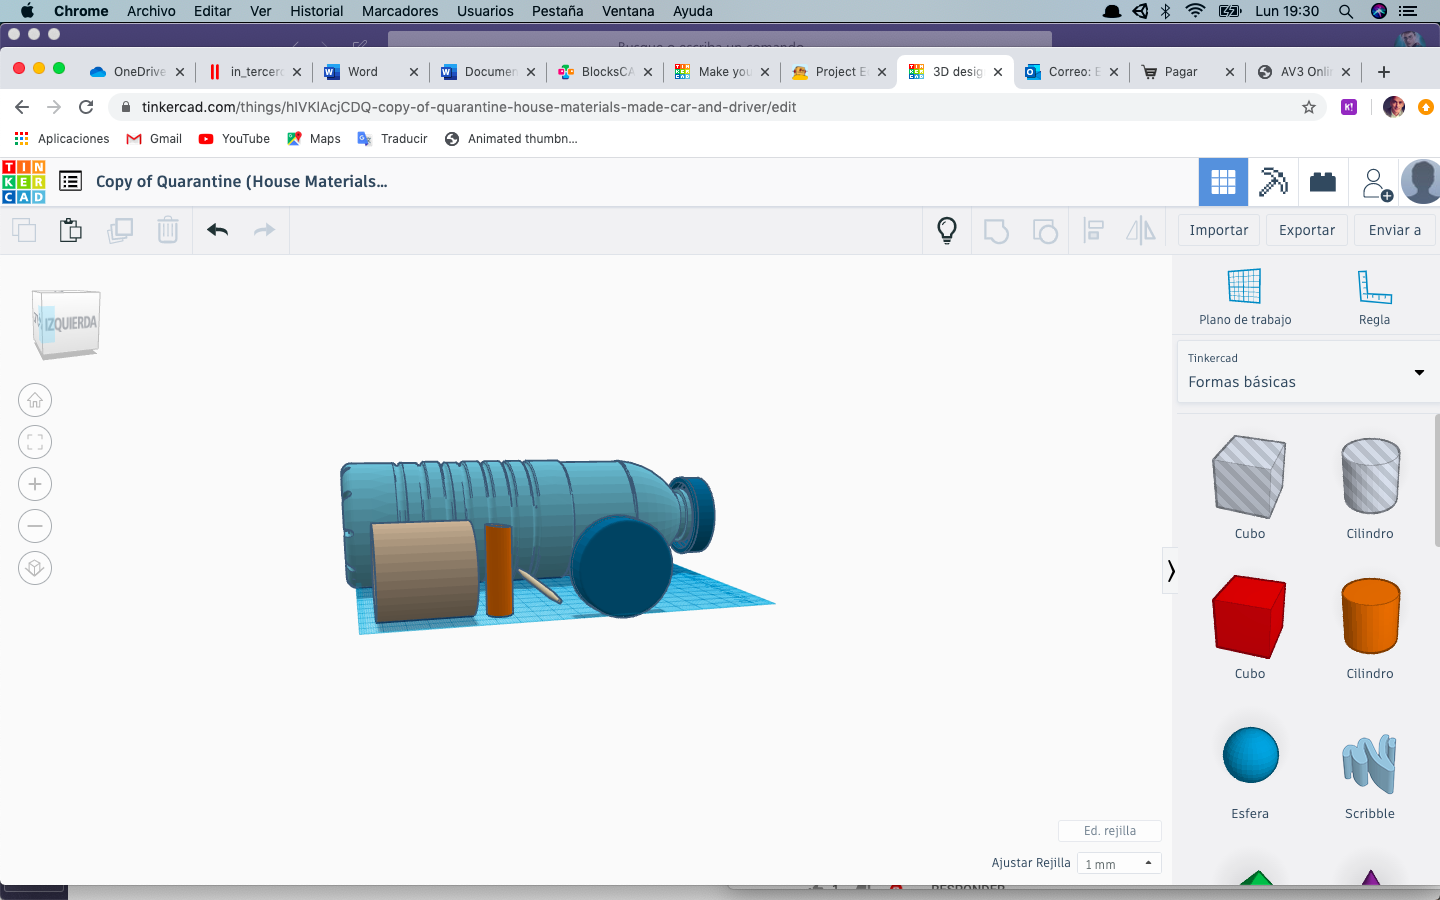Click the Group shapes icon
The width and height of the screenshot is (1440, 900).
coord(996,231)
